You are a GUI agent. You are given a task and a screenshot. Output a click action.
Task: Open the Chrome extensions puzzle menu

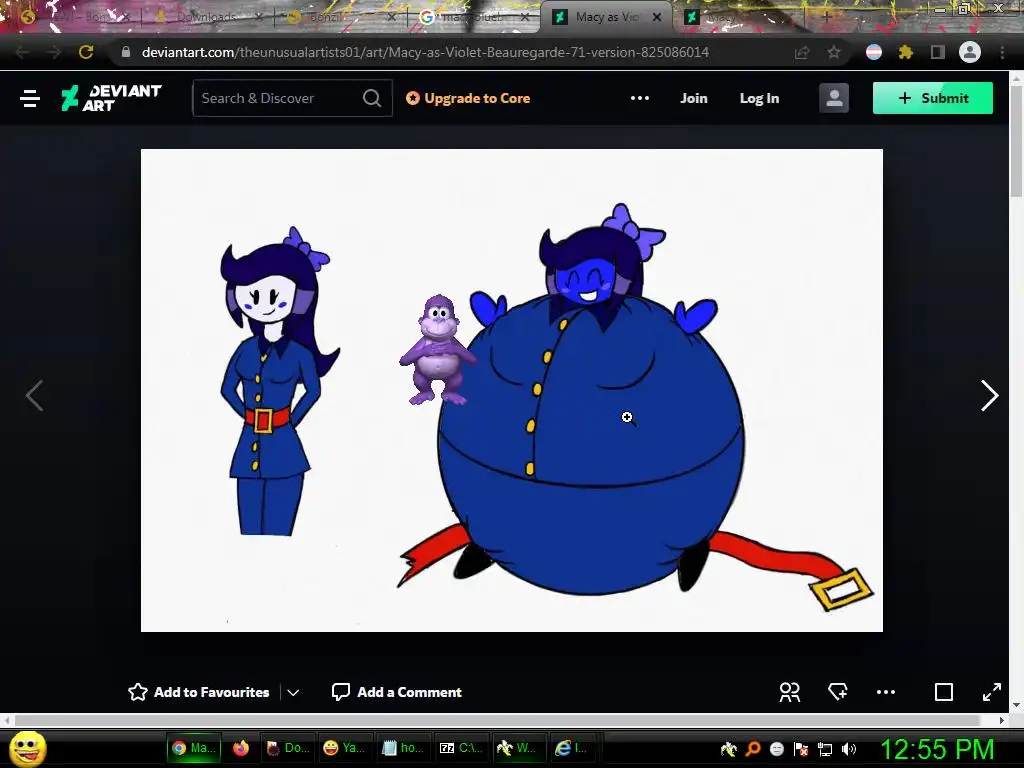tap(906, 52)
